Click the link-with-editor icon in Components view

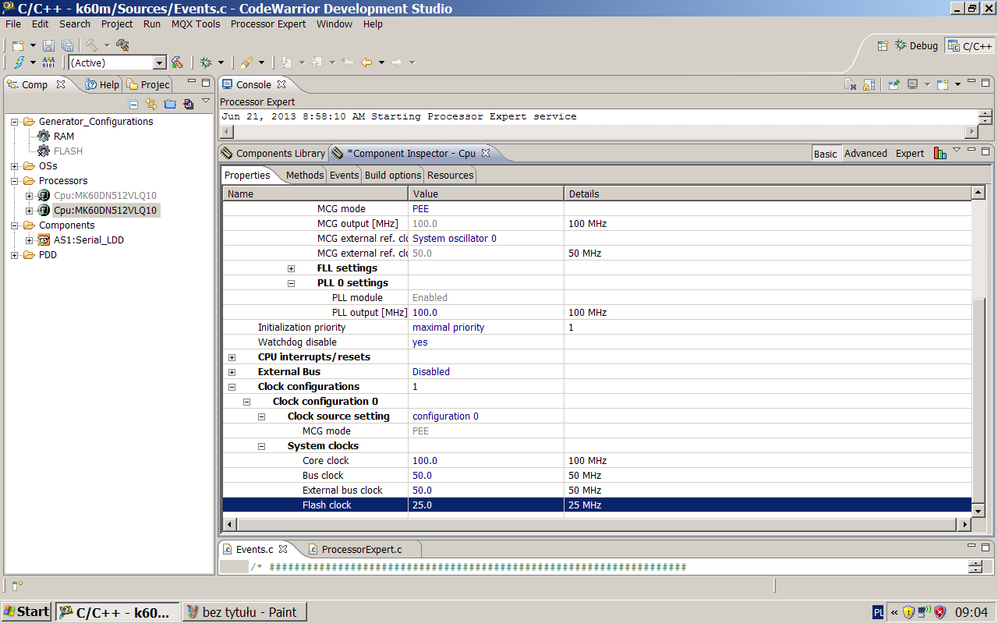[x=151, y=104]
